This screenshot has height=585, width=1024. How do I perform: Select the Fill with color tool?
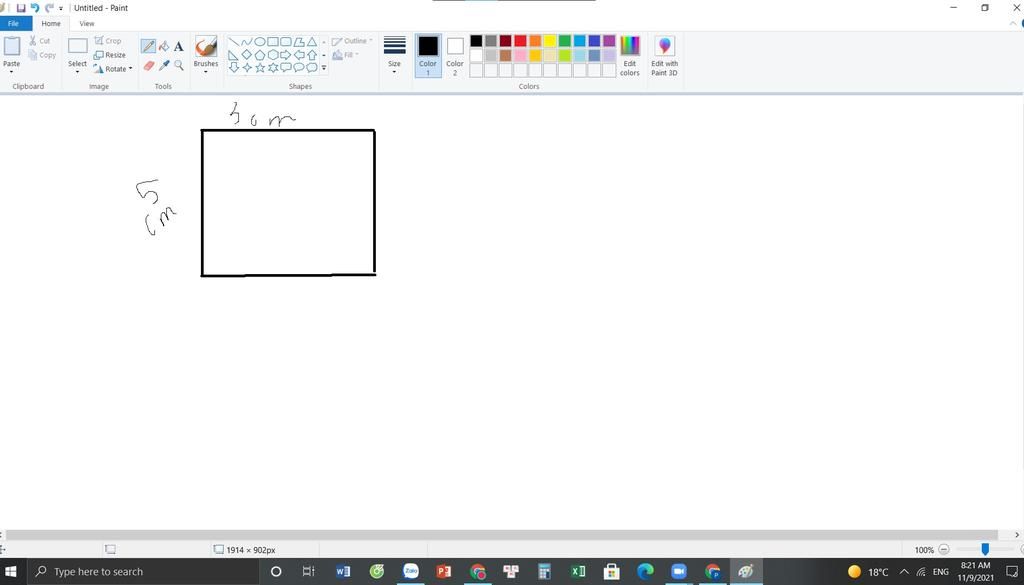tap(164, 46)
